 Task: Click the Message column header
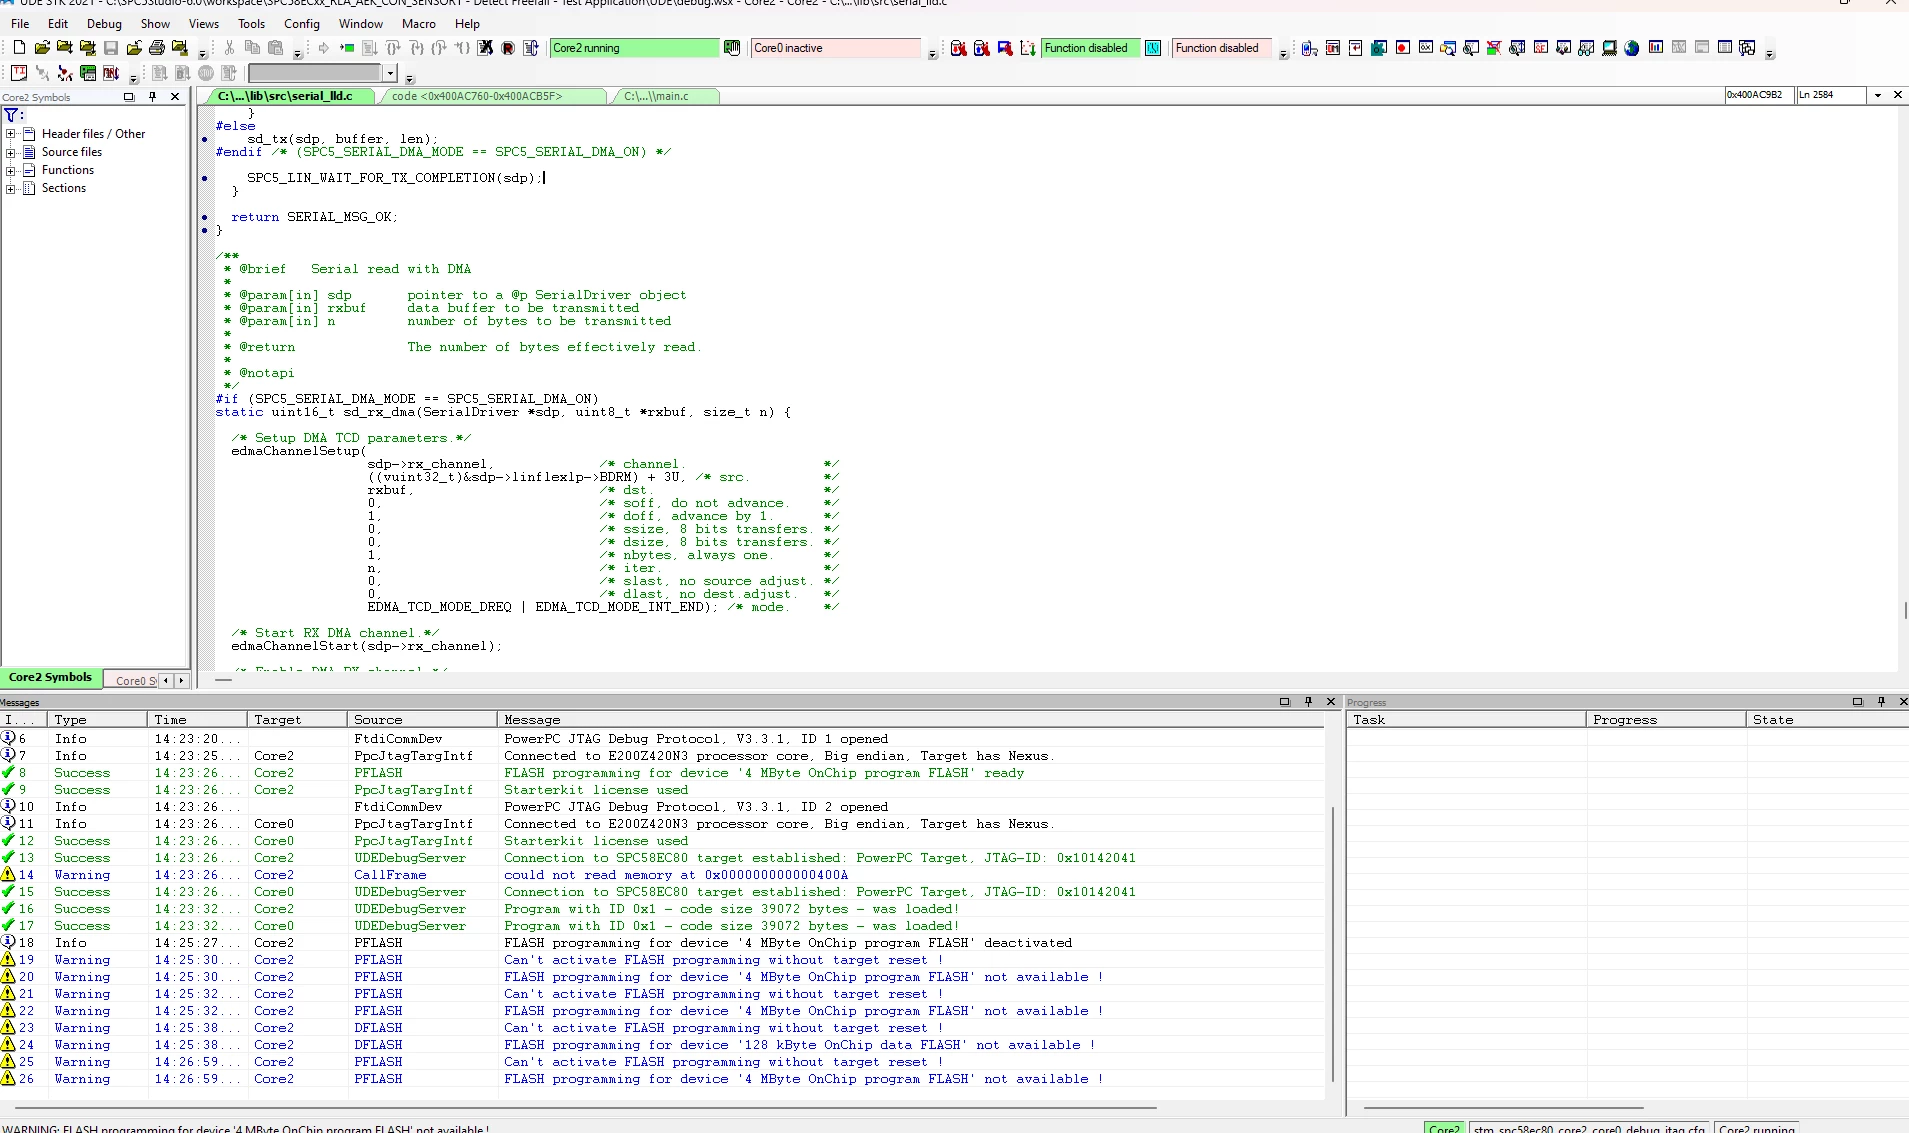click(x=910, y=720)
